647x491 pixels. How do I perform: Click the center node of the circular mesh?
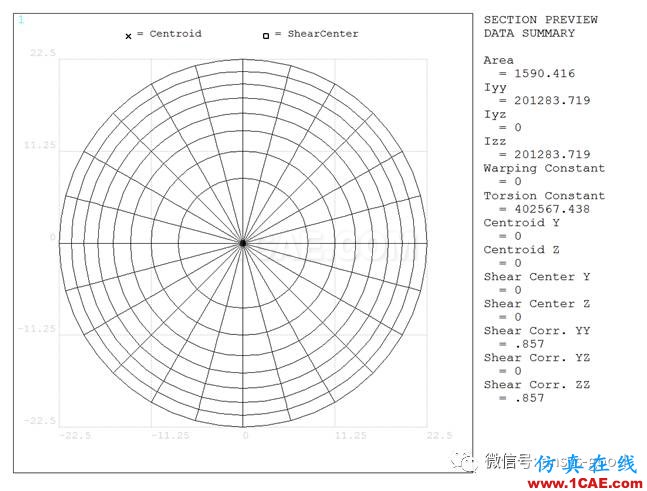coord(243,243)
